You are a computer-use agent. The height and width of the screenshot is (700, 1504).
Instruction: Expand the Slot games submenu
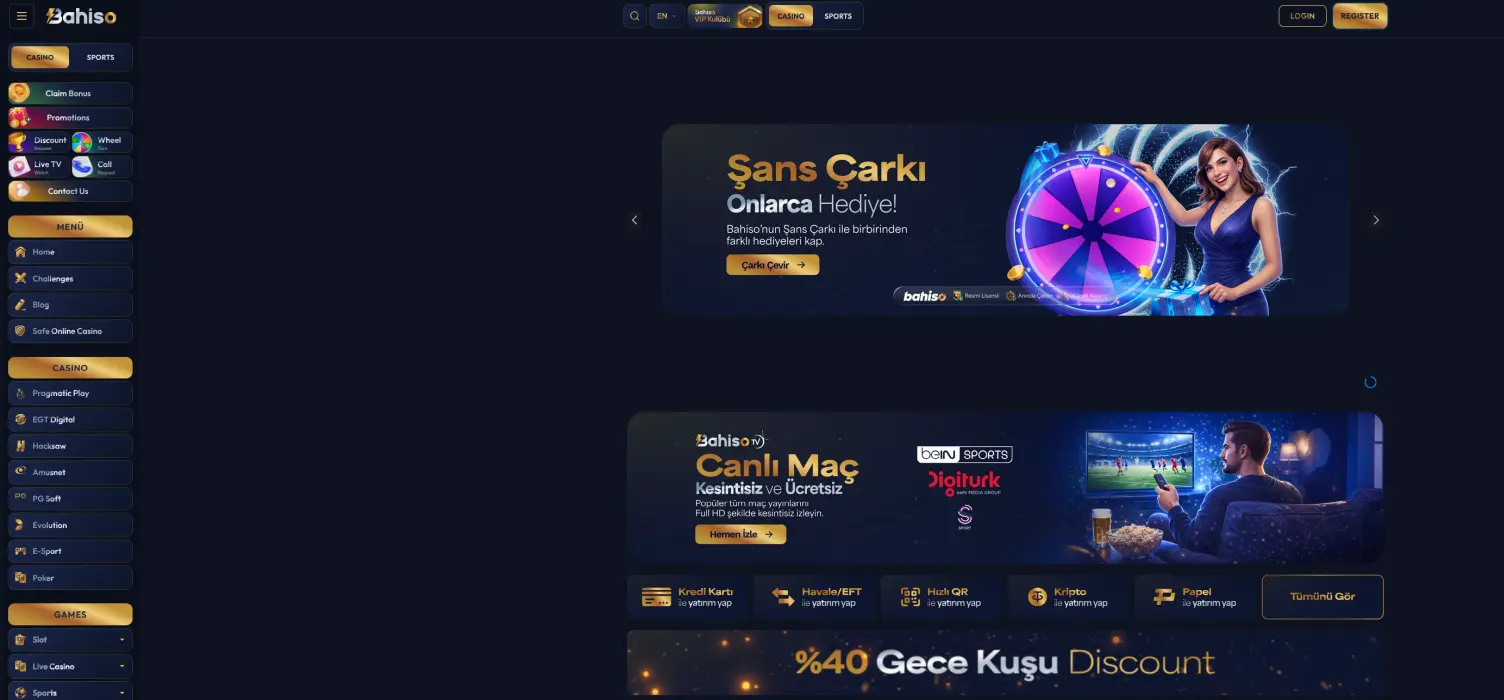(70, 640)
